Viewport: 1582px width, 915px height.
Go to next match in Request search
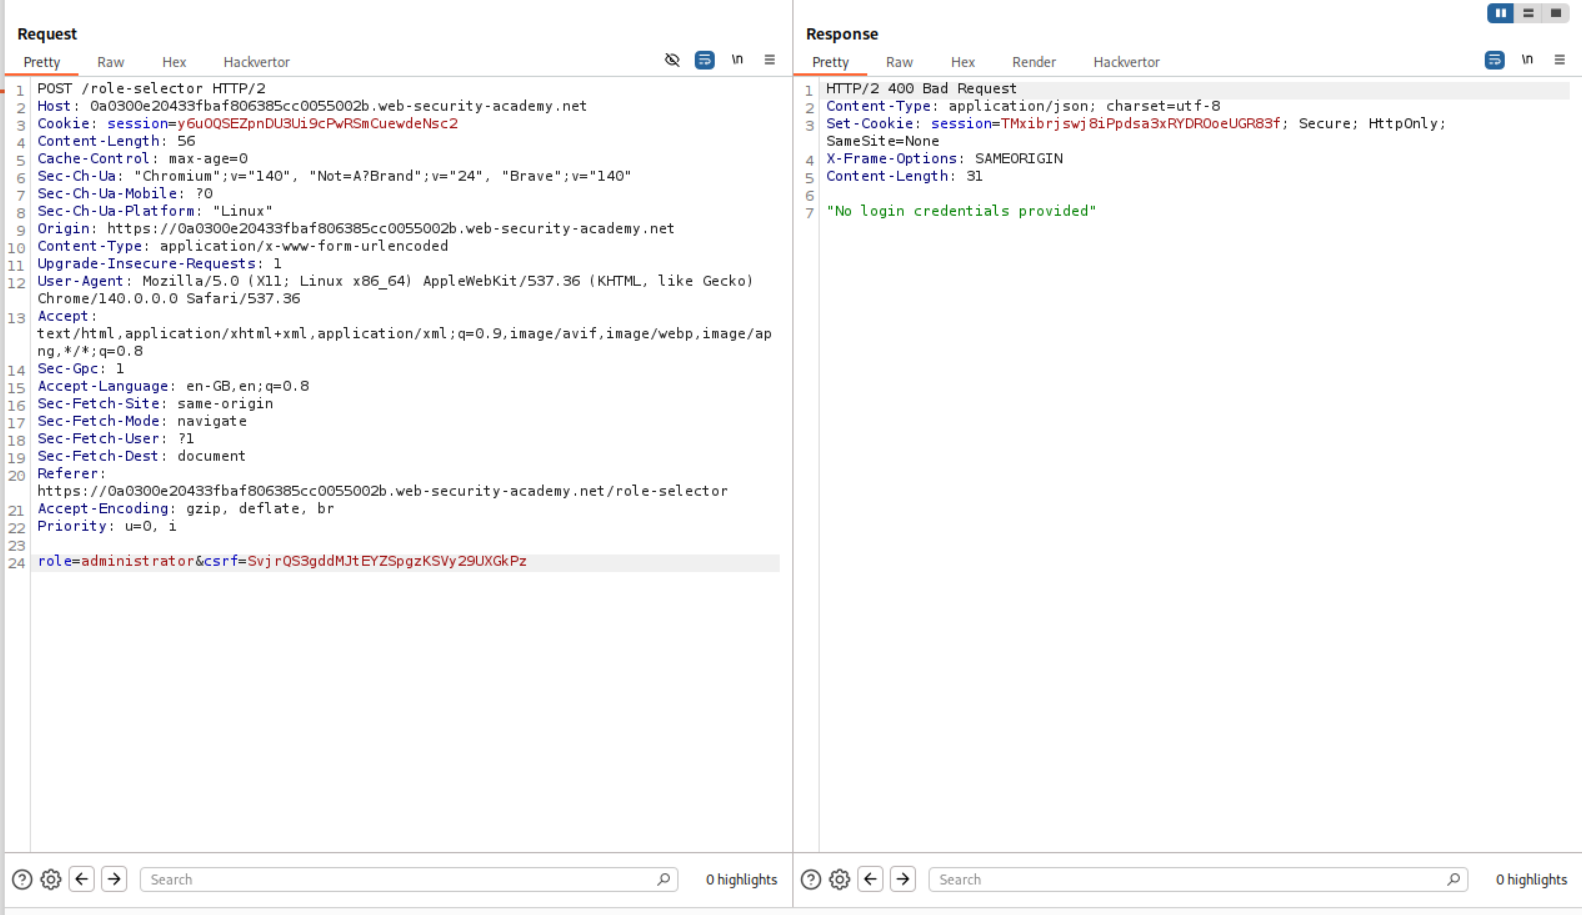[x=114, y=879]
